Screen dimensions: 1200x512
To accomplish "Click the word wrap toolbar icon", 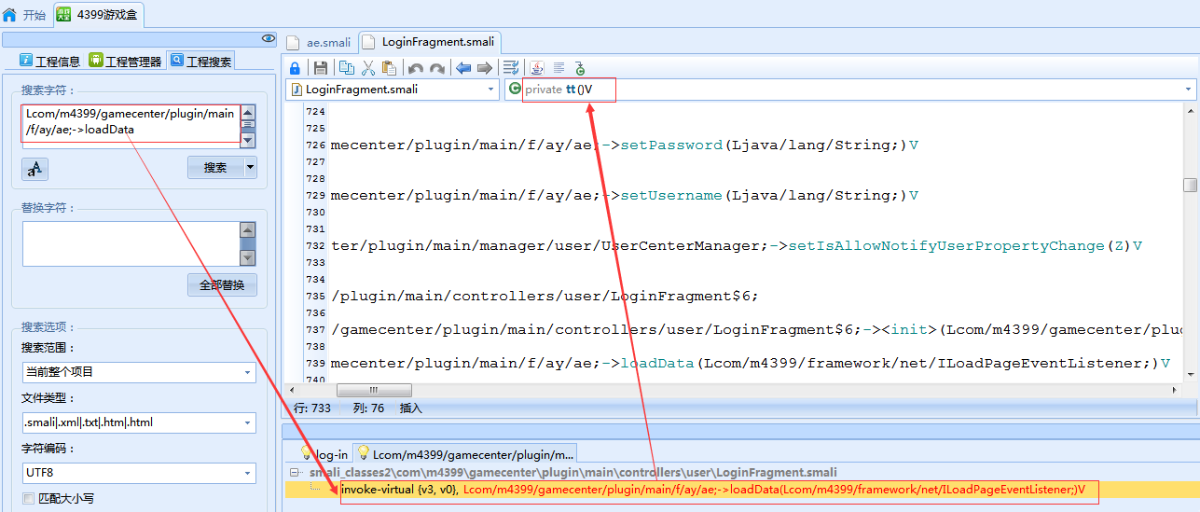I will coord(511,68).
